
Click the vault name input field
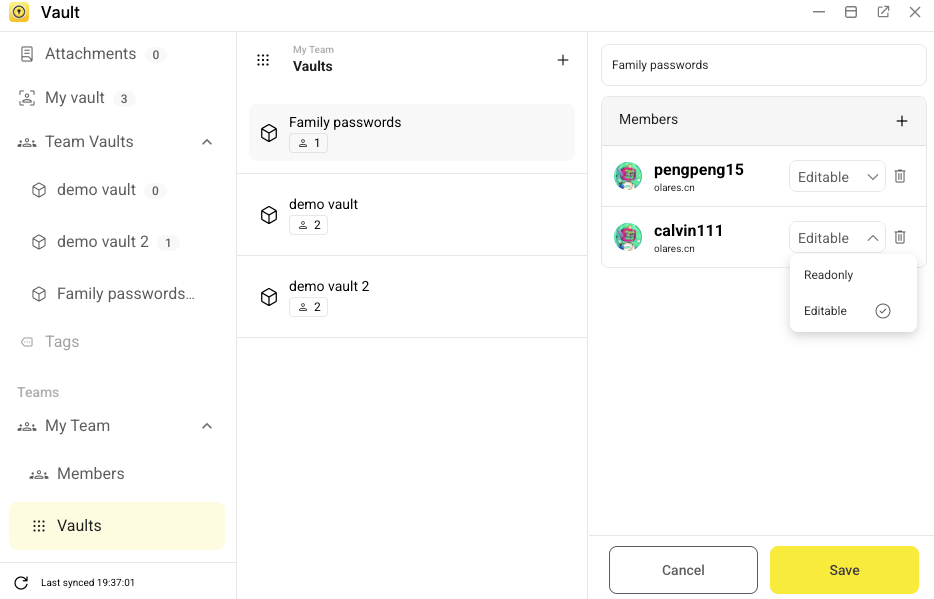pyautogui.click(x=763, y=65)
